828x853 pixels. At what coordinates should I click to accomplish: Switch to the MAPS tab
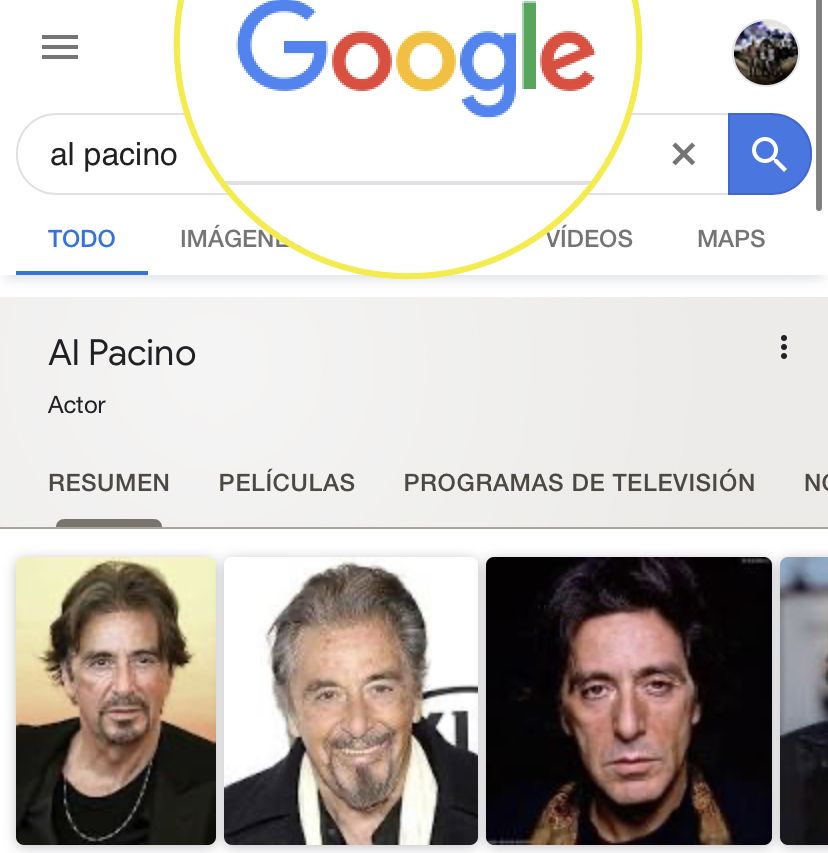click(731, 239)
